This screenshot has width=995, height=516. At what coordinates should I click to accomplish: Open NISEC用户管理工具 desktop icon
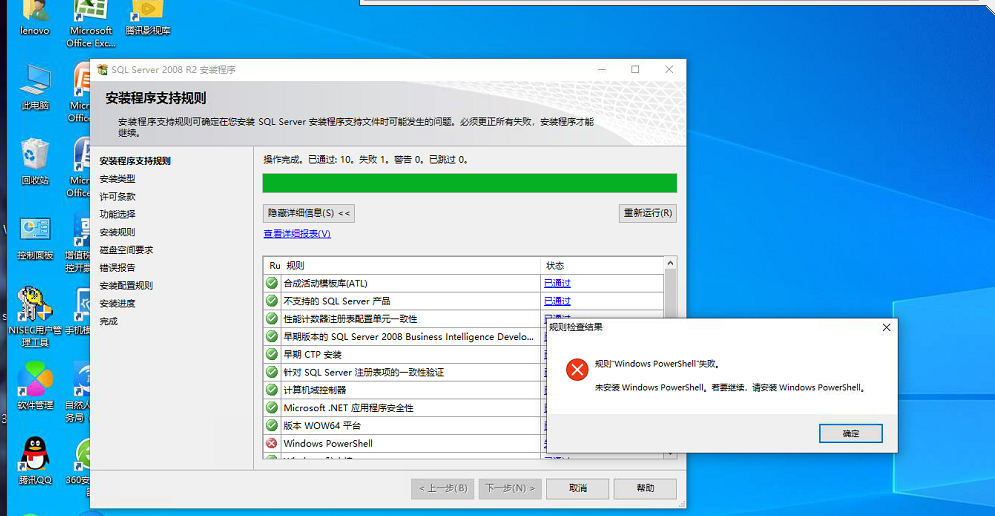tap(35, 316)
